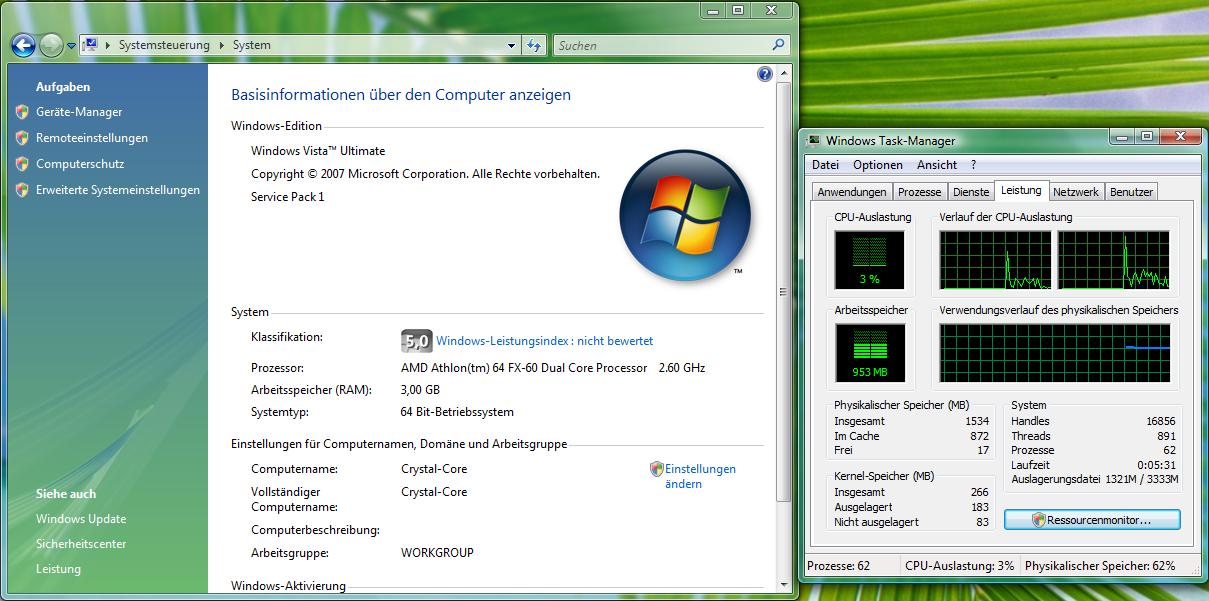The height and width of the screenshot is (601, 1209).
Task: Click the physical memory history graph
Action: coord(1055,354)
